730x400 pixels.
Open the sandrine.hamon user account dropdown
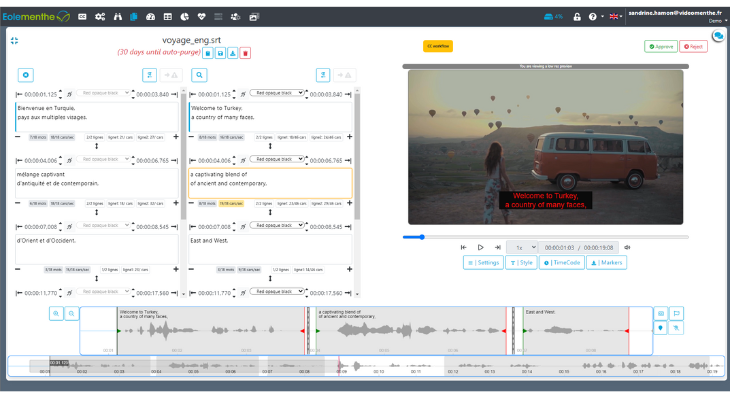(677, 16)
